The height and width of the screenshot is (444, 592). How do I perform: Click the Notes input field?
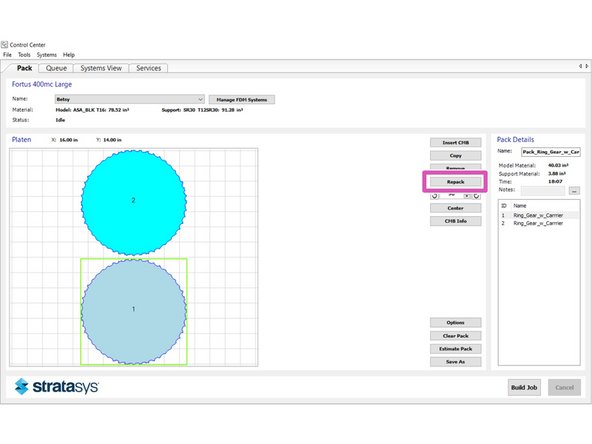(x=543, y=190)
